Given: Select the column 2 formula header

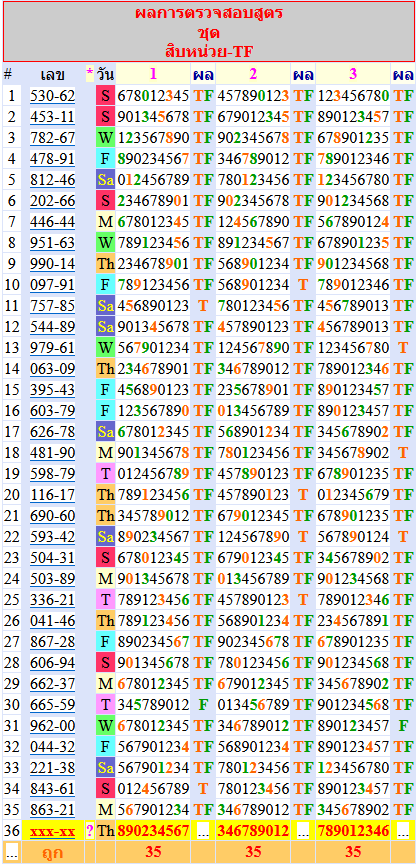Looking at the screenshot, I should pos(253,73).
